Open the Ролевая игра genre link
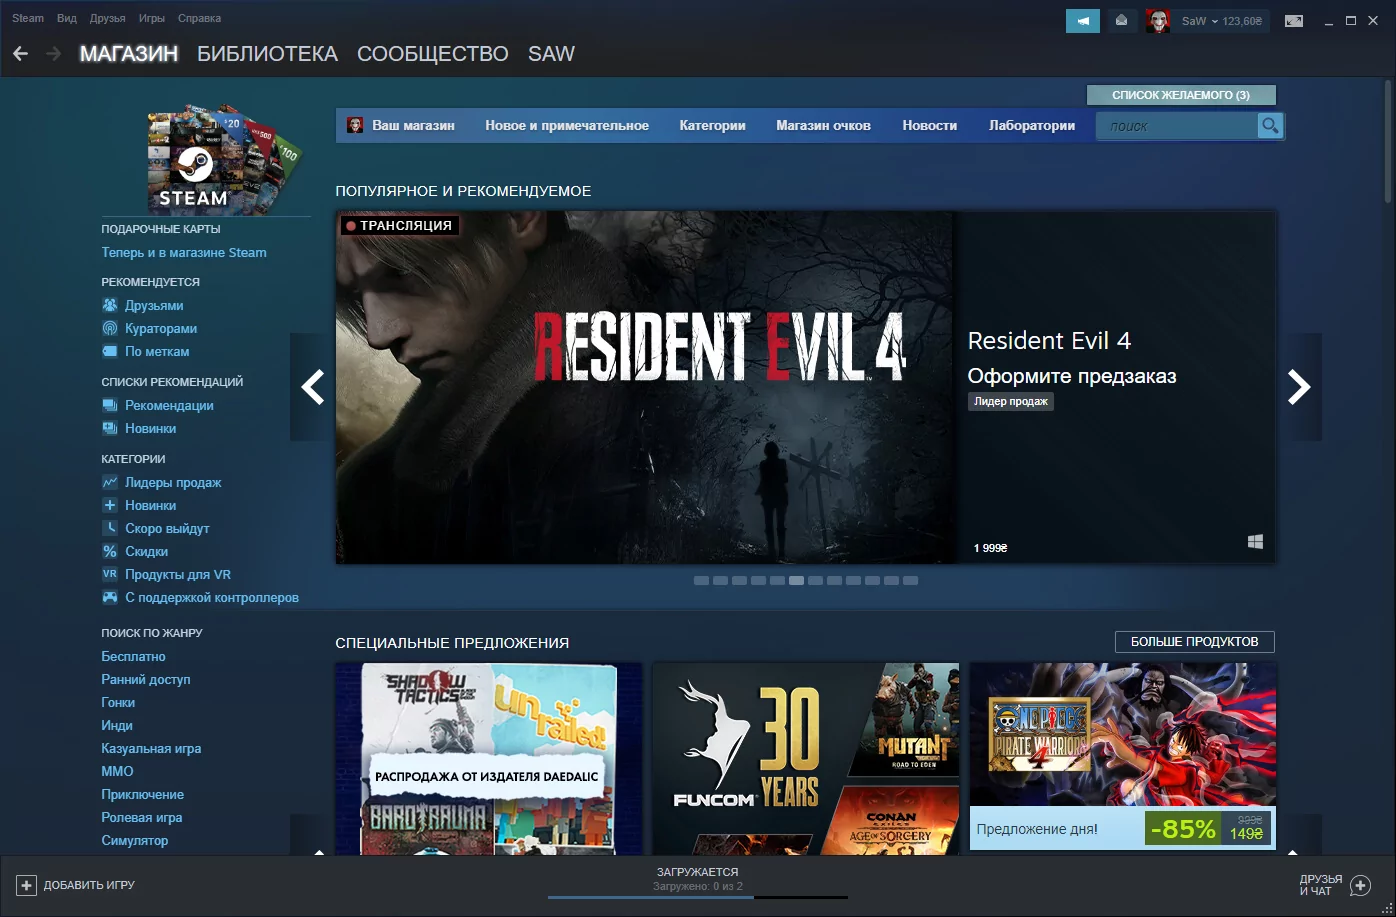1396x917 pixels. point(141,817)
